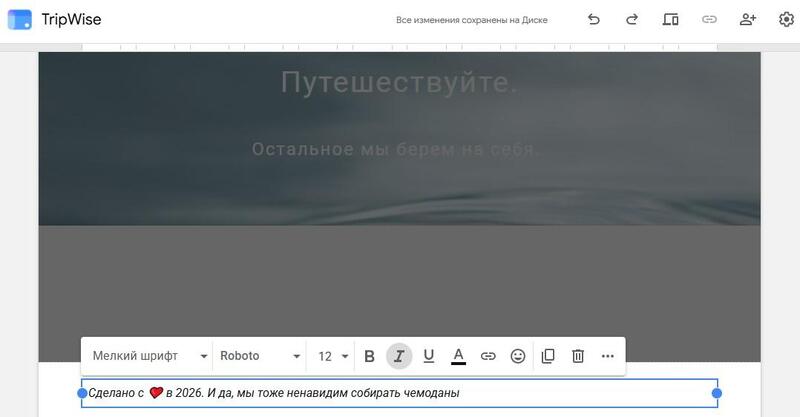Open the emoji picker
Image resolution: width=800 pixels, height=417 pixels.
(x=517, y=356)
